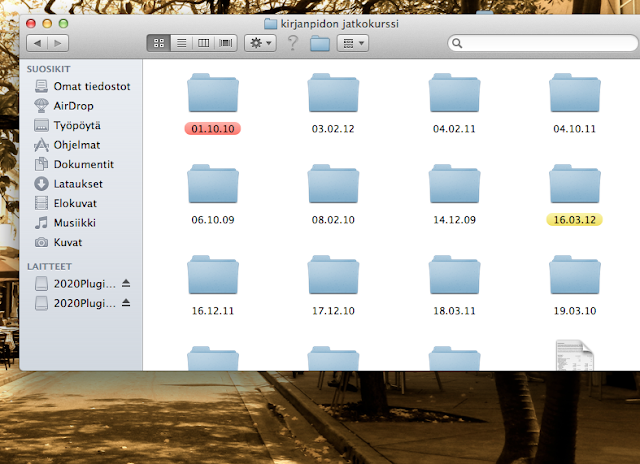Select the folder 17.12.10
This screenshot has height=464, width=640.
pyautogui.click(x=333, y=286)
